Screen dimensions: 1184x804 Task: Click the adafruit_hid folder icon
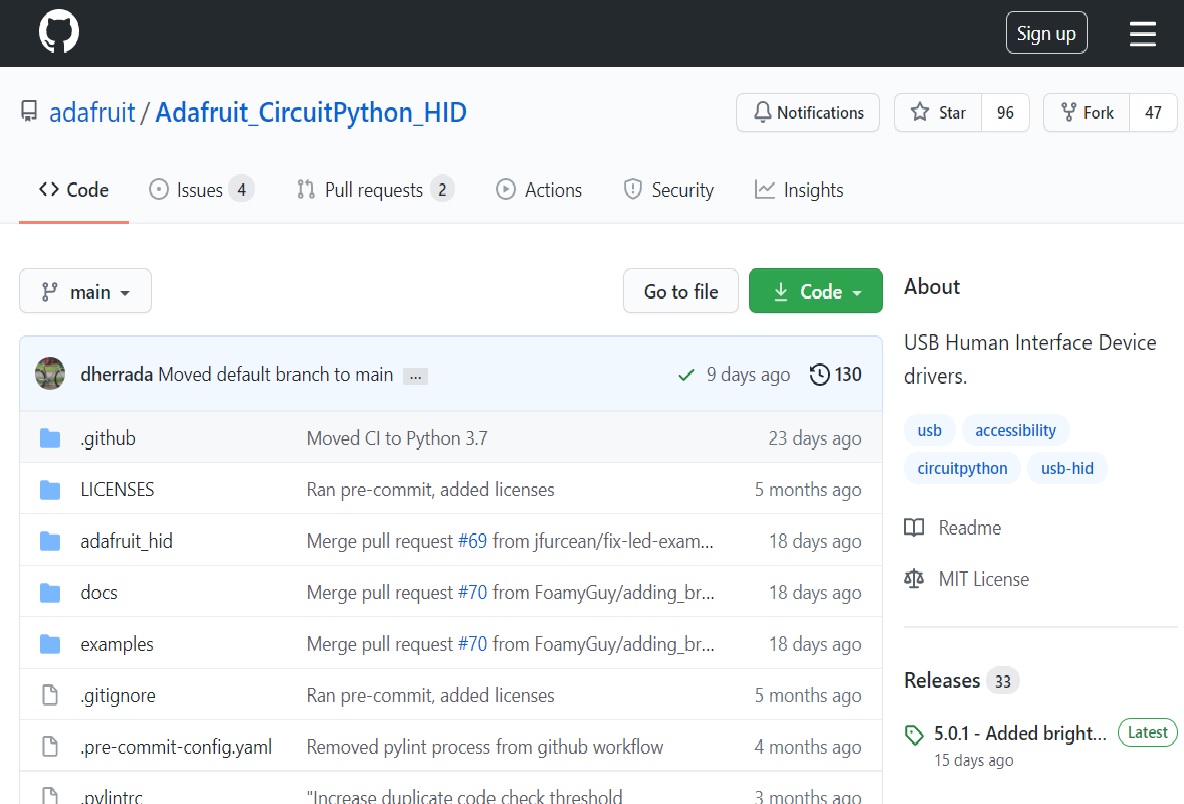[x=50, y=541]
